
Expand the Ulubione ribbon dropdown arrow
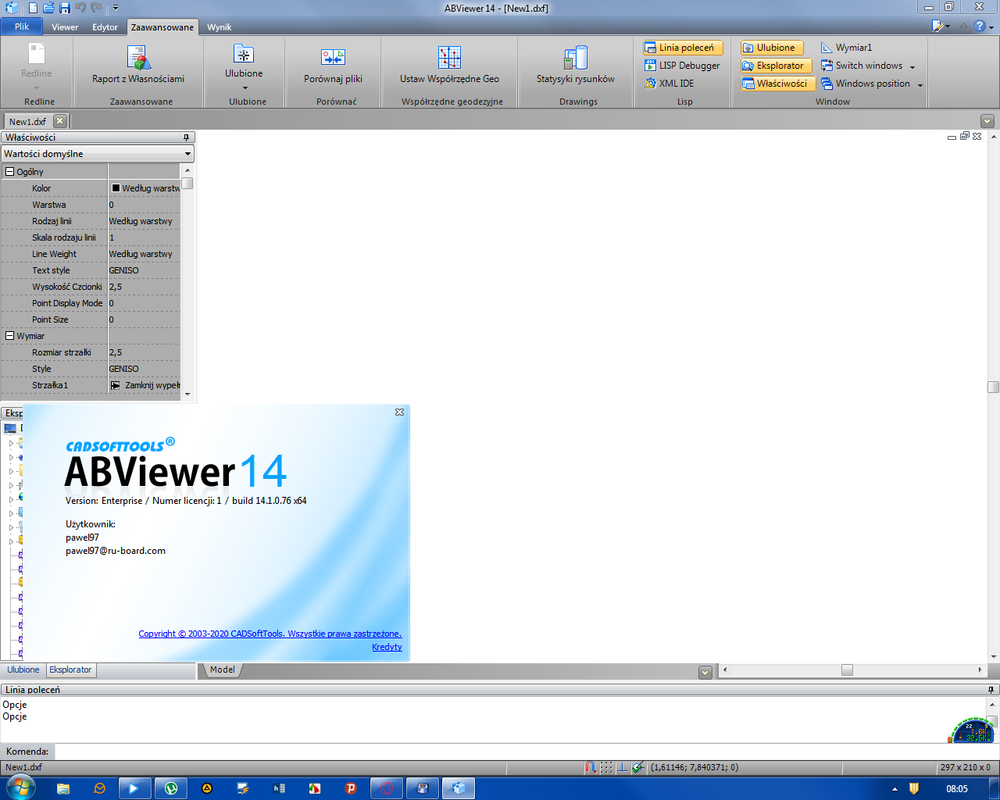245,87
